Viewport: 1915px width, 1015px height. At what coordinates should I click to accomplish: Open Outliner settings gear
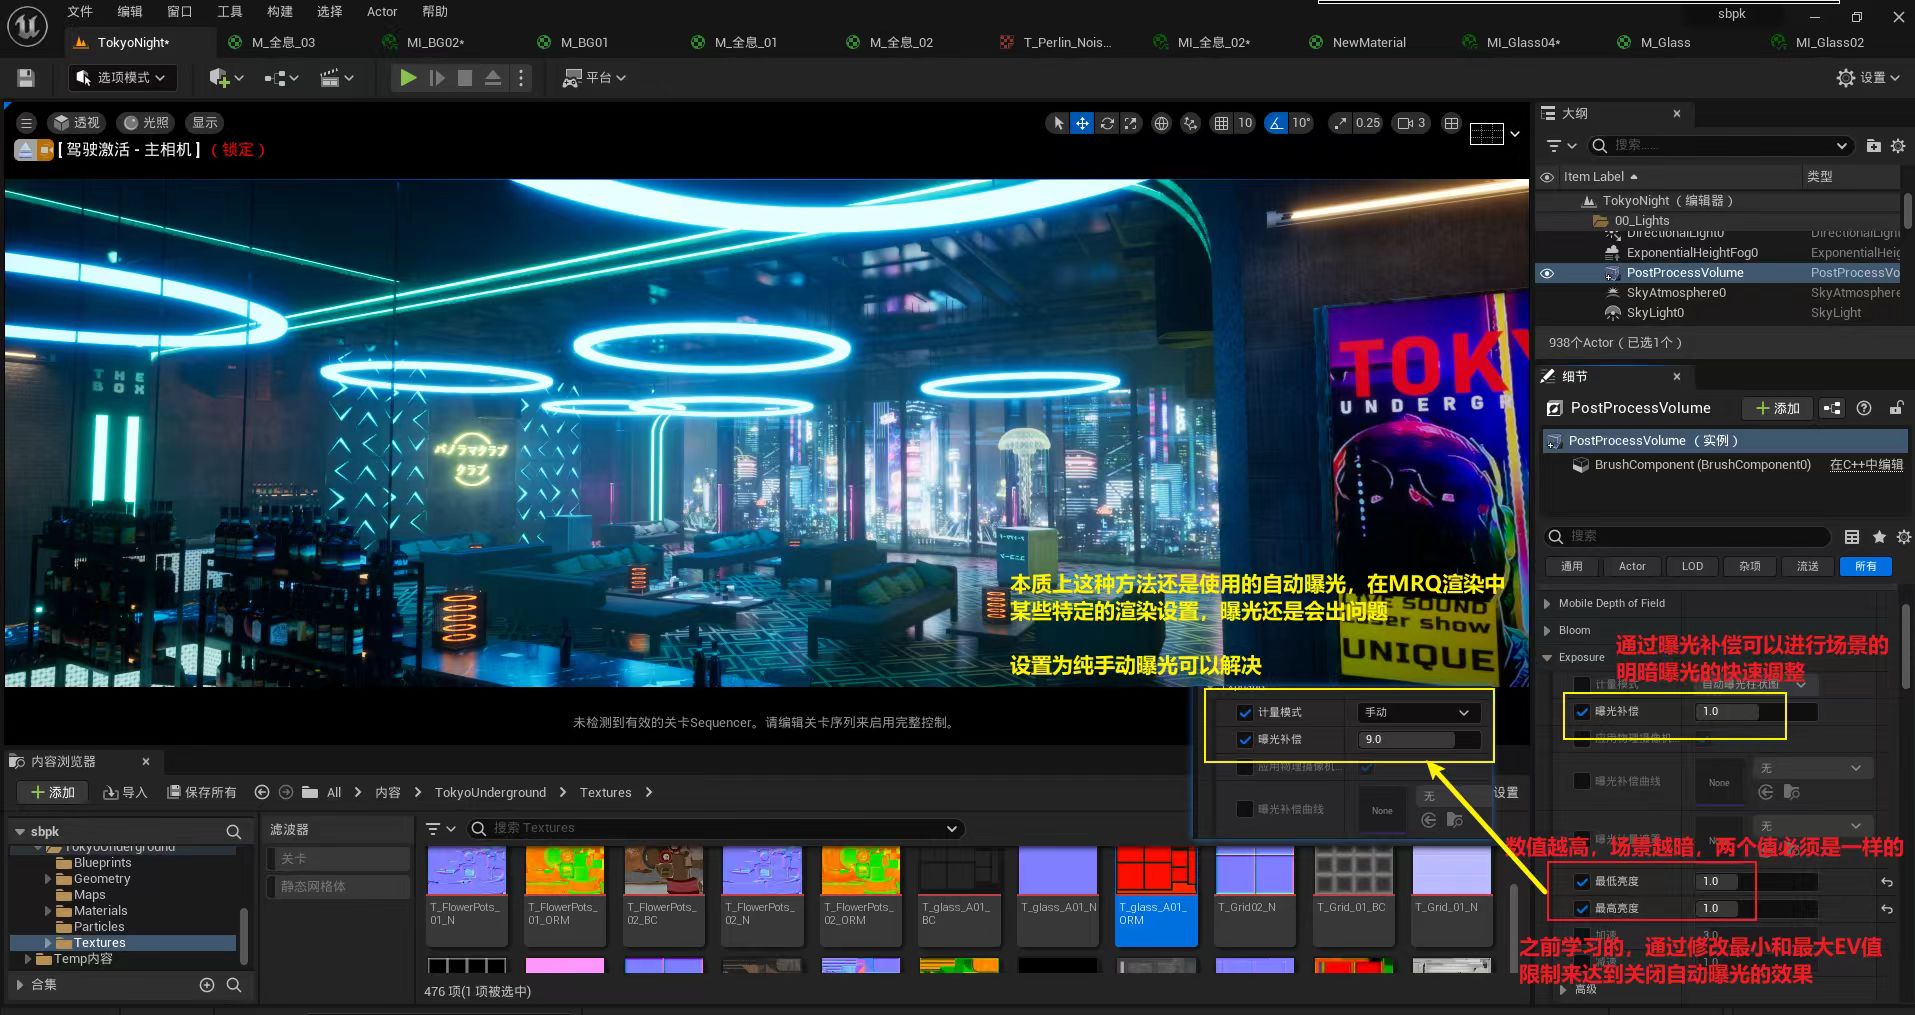[1898, 146]
